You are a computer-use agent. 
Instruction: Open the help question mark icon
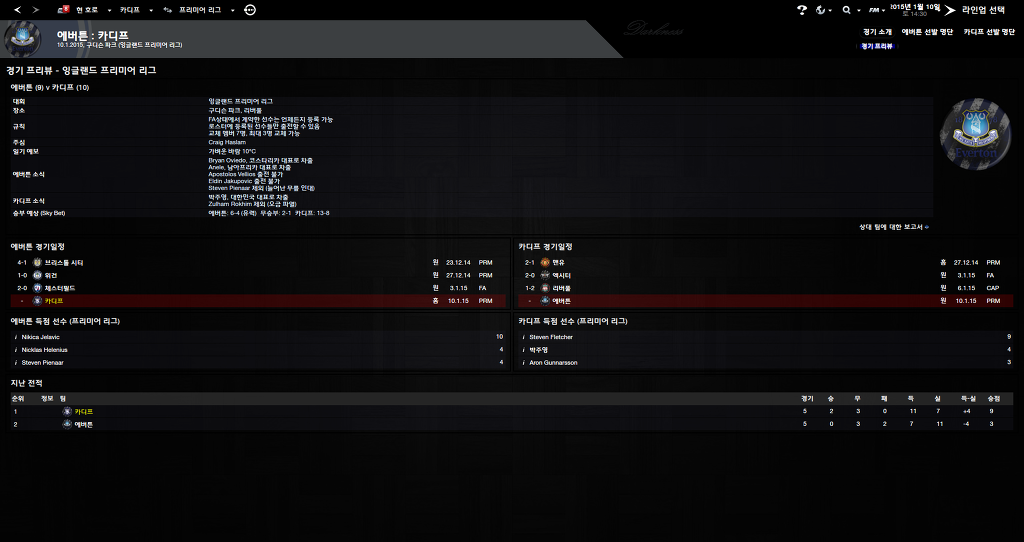tap(802, 9)
